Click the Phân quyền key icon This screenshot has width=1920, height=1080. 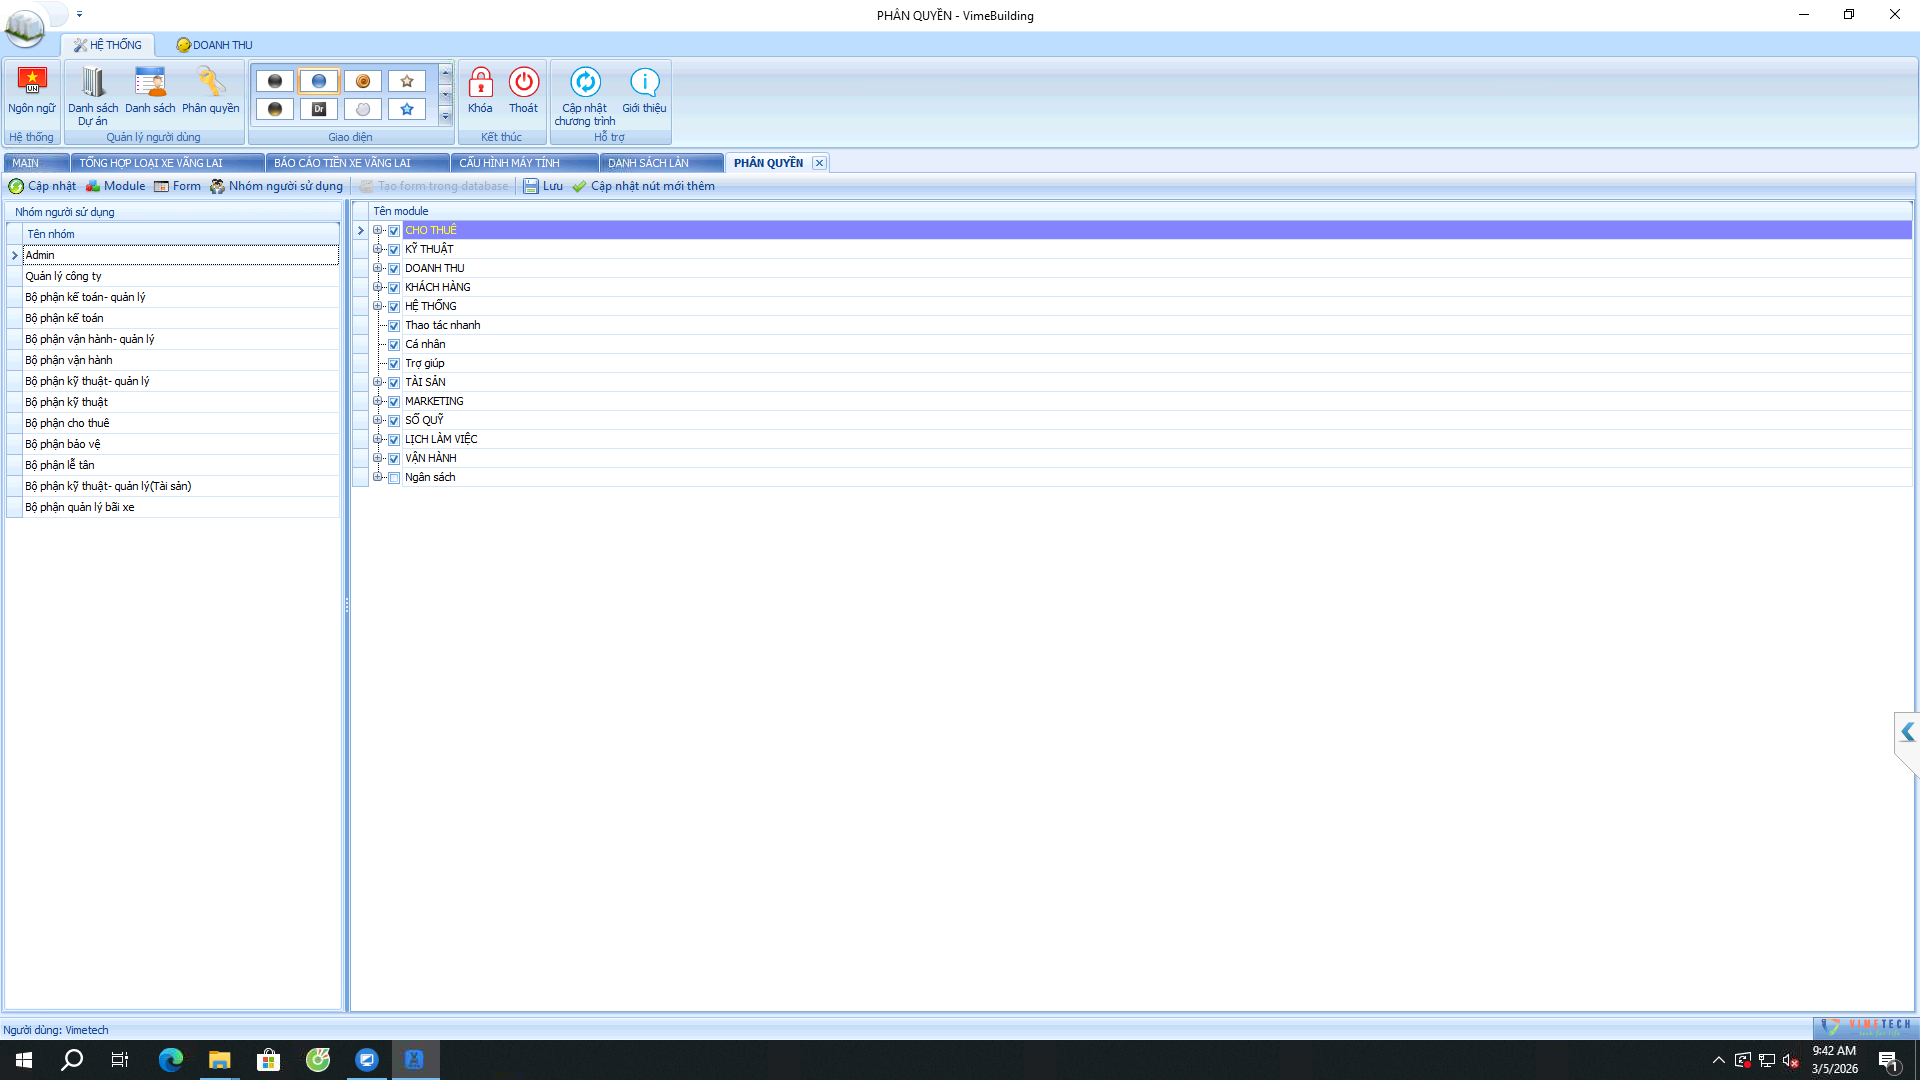[x=211, y=82]
